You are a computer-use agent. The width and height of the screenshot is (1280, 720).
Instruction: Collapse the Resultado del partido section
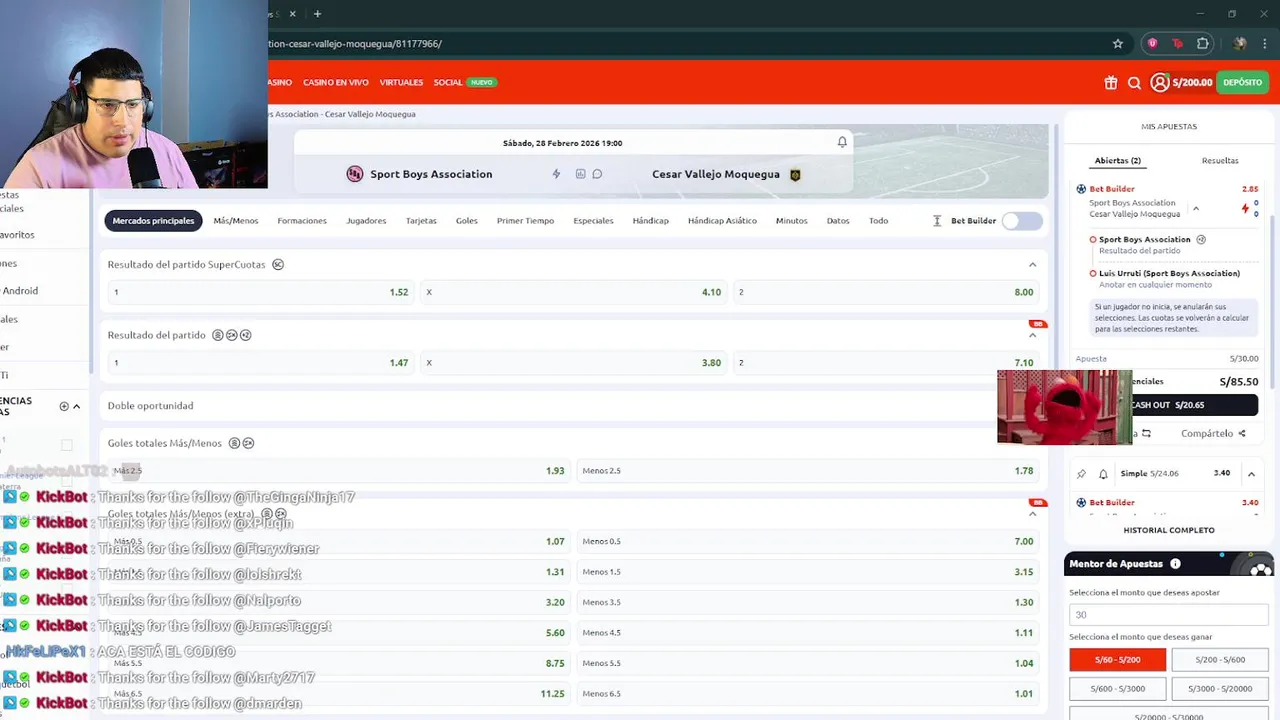tap(1033, 335)
